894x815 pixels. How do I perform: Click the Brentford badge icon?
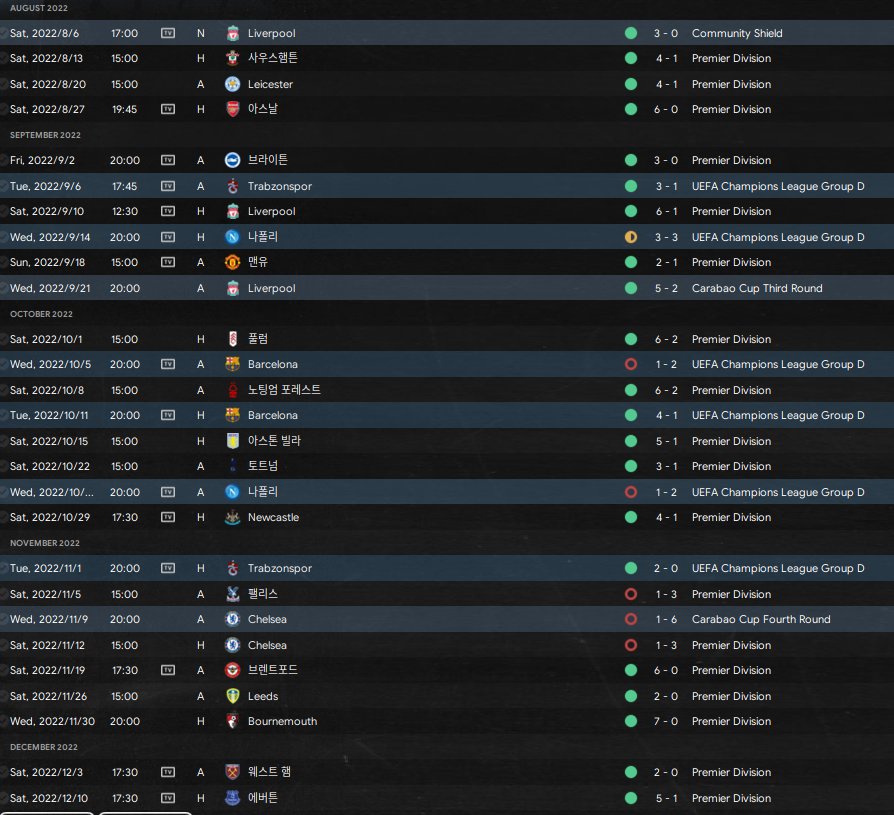coord(233,670)
